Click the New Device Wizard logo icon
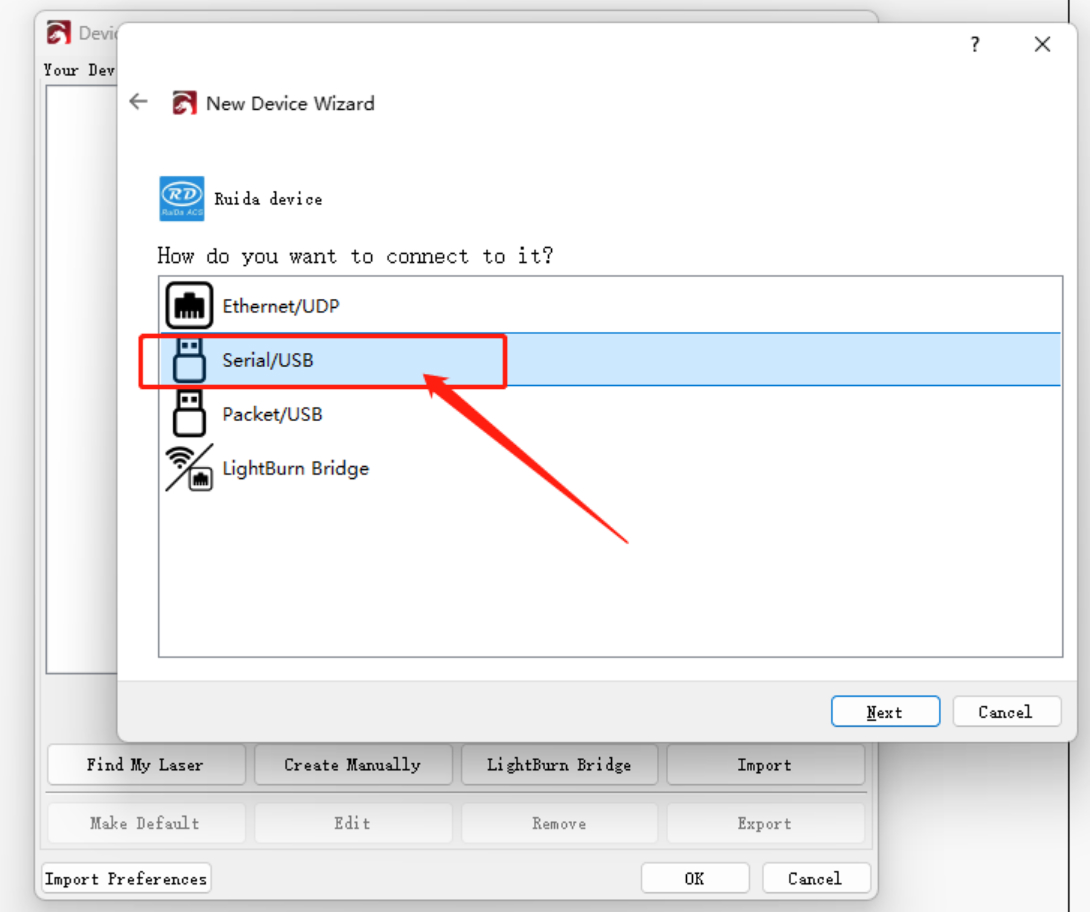Viewport: 1090px width, 912px height. [x=184, y=103]
